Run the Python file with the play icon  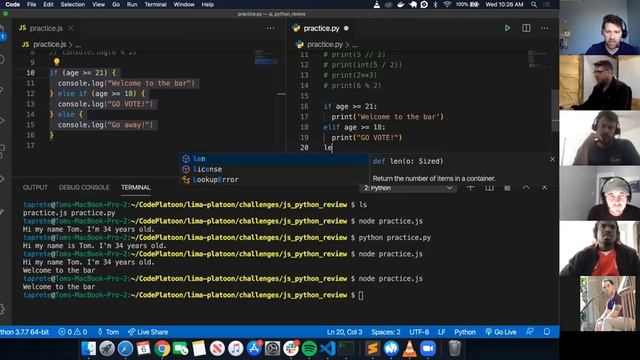coord(507,28)
